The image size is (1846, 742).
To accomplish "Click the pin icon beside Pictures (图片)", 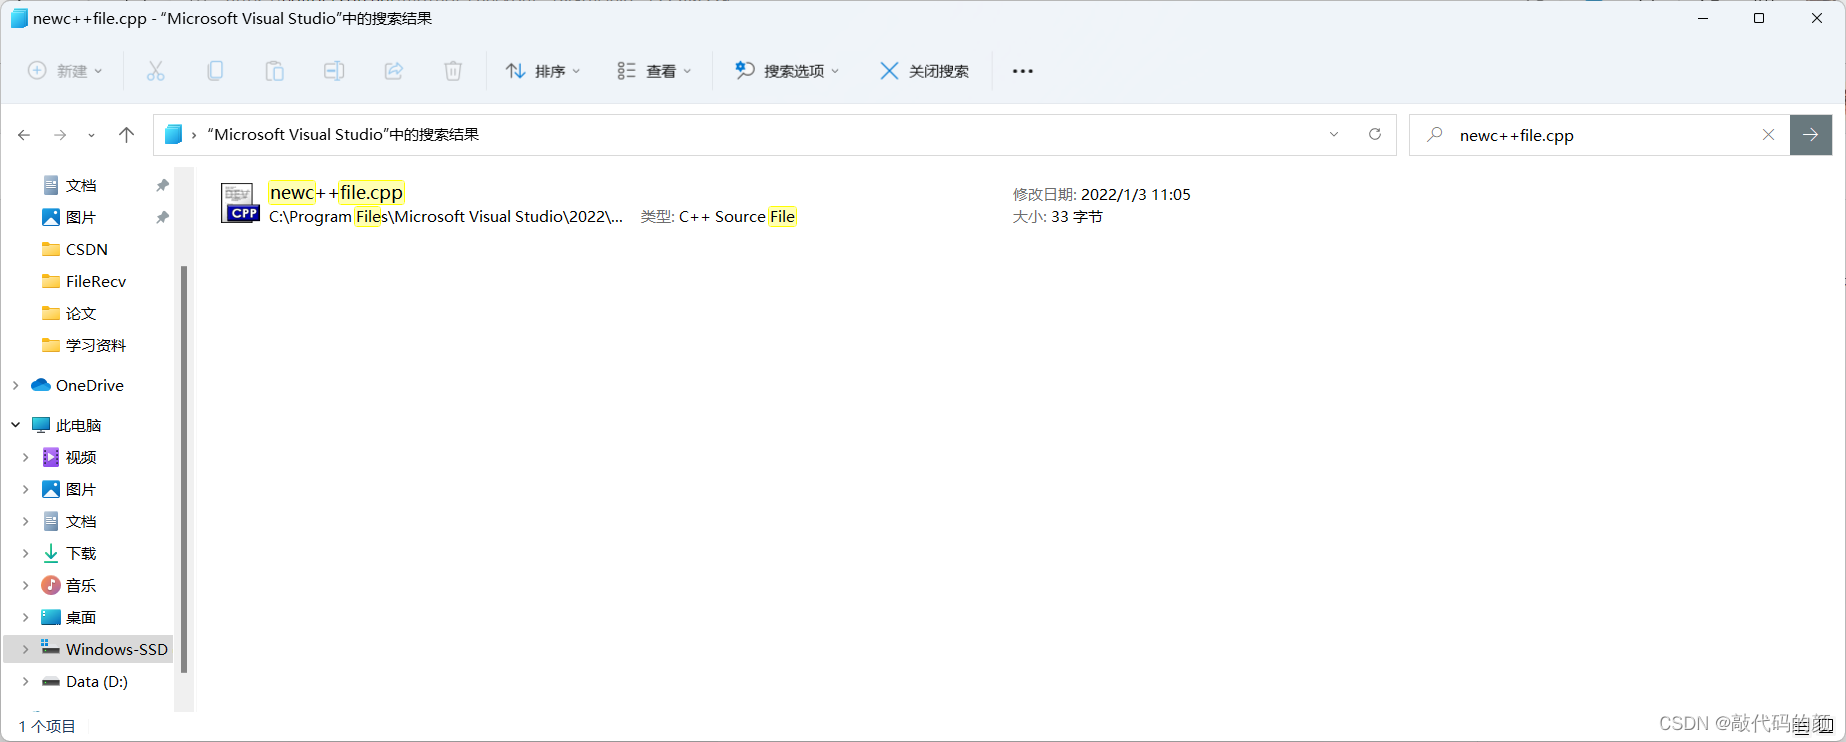I will pos(162,218).
